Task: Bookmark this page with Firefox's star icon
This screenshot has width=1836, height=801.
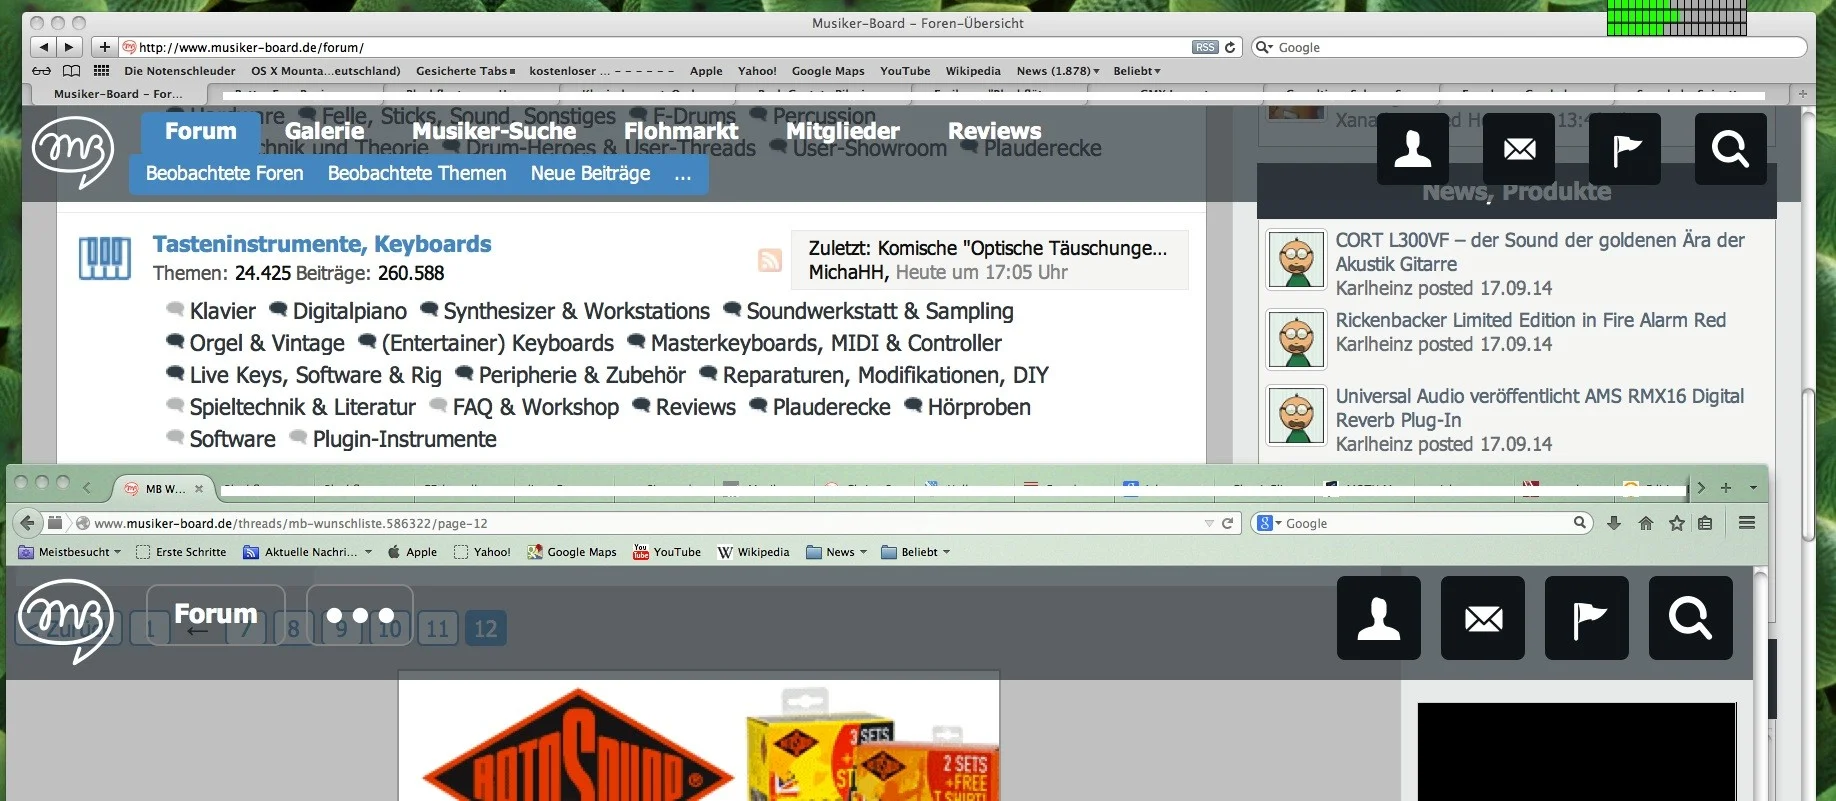Action: [x=1677, y=523]
